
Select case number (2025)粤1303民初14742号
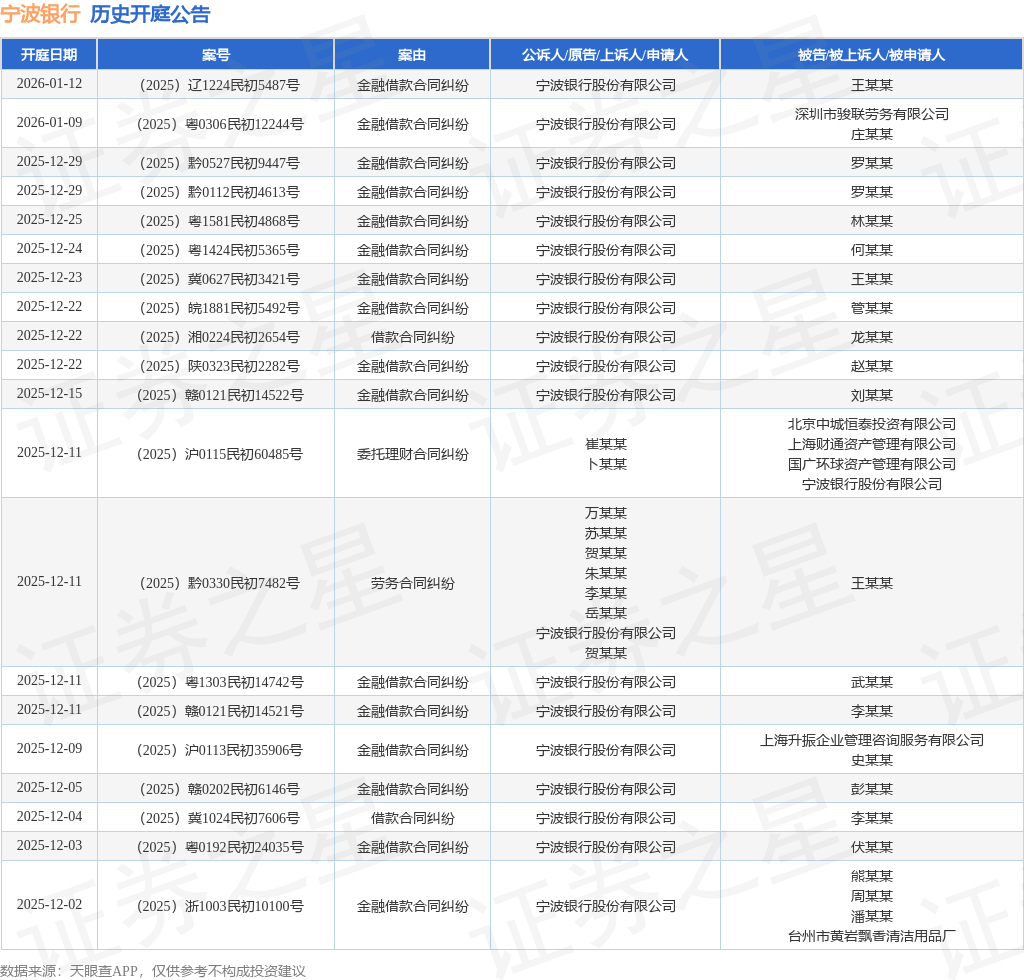219,682
